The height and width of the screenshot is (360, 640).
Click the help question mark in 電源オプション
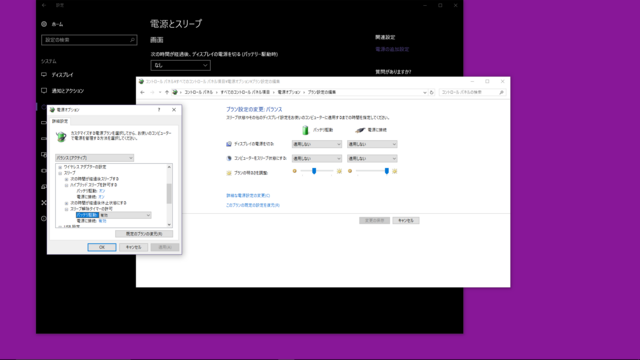point(159,110)
